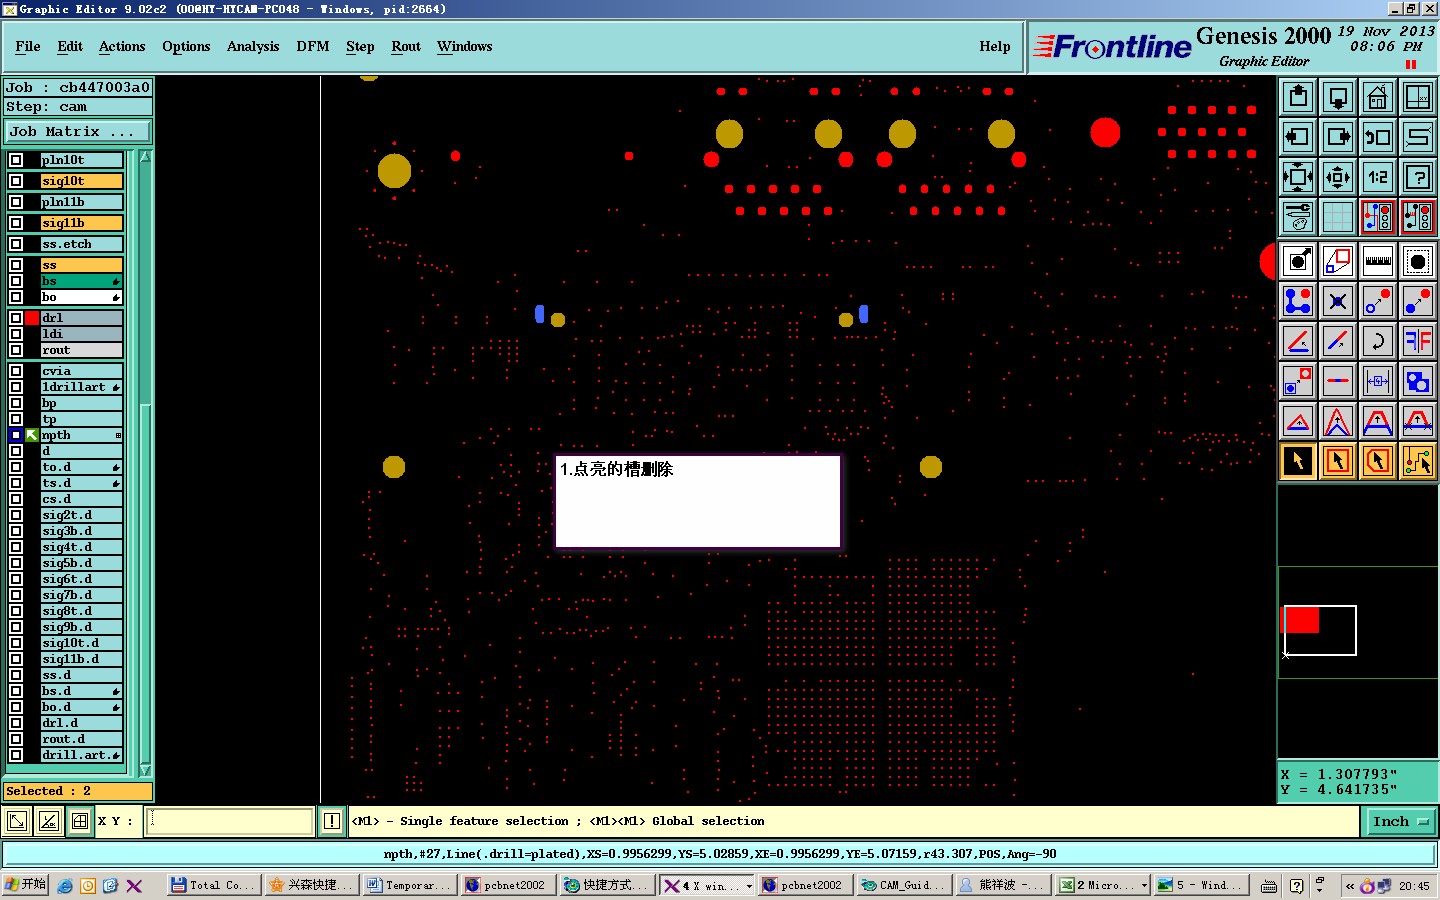Open the Actions menu
The height and width of the screenshot is (900, 1440).
[x=122, y=47]
